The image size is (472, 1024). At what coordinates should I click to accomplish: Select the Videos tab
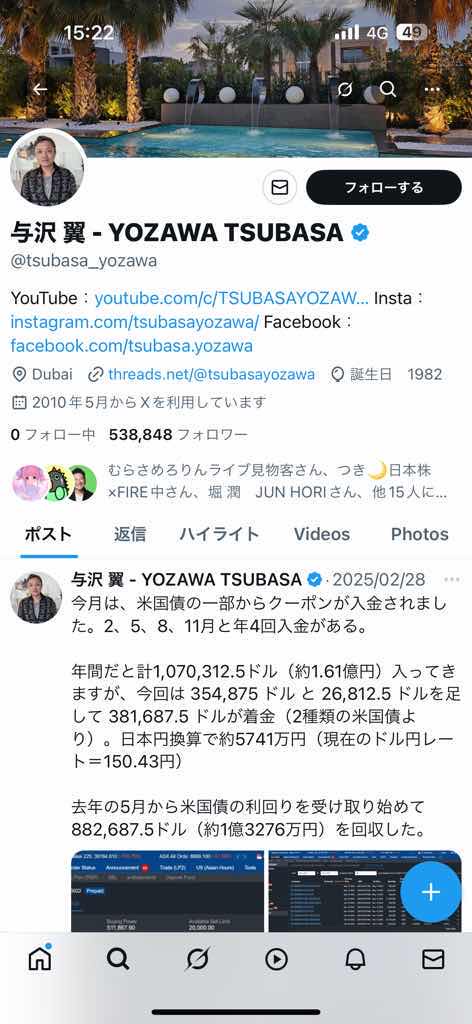tap(322, 534)
